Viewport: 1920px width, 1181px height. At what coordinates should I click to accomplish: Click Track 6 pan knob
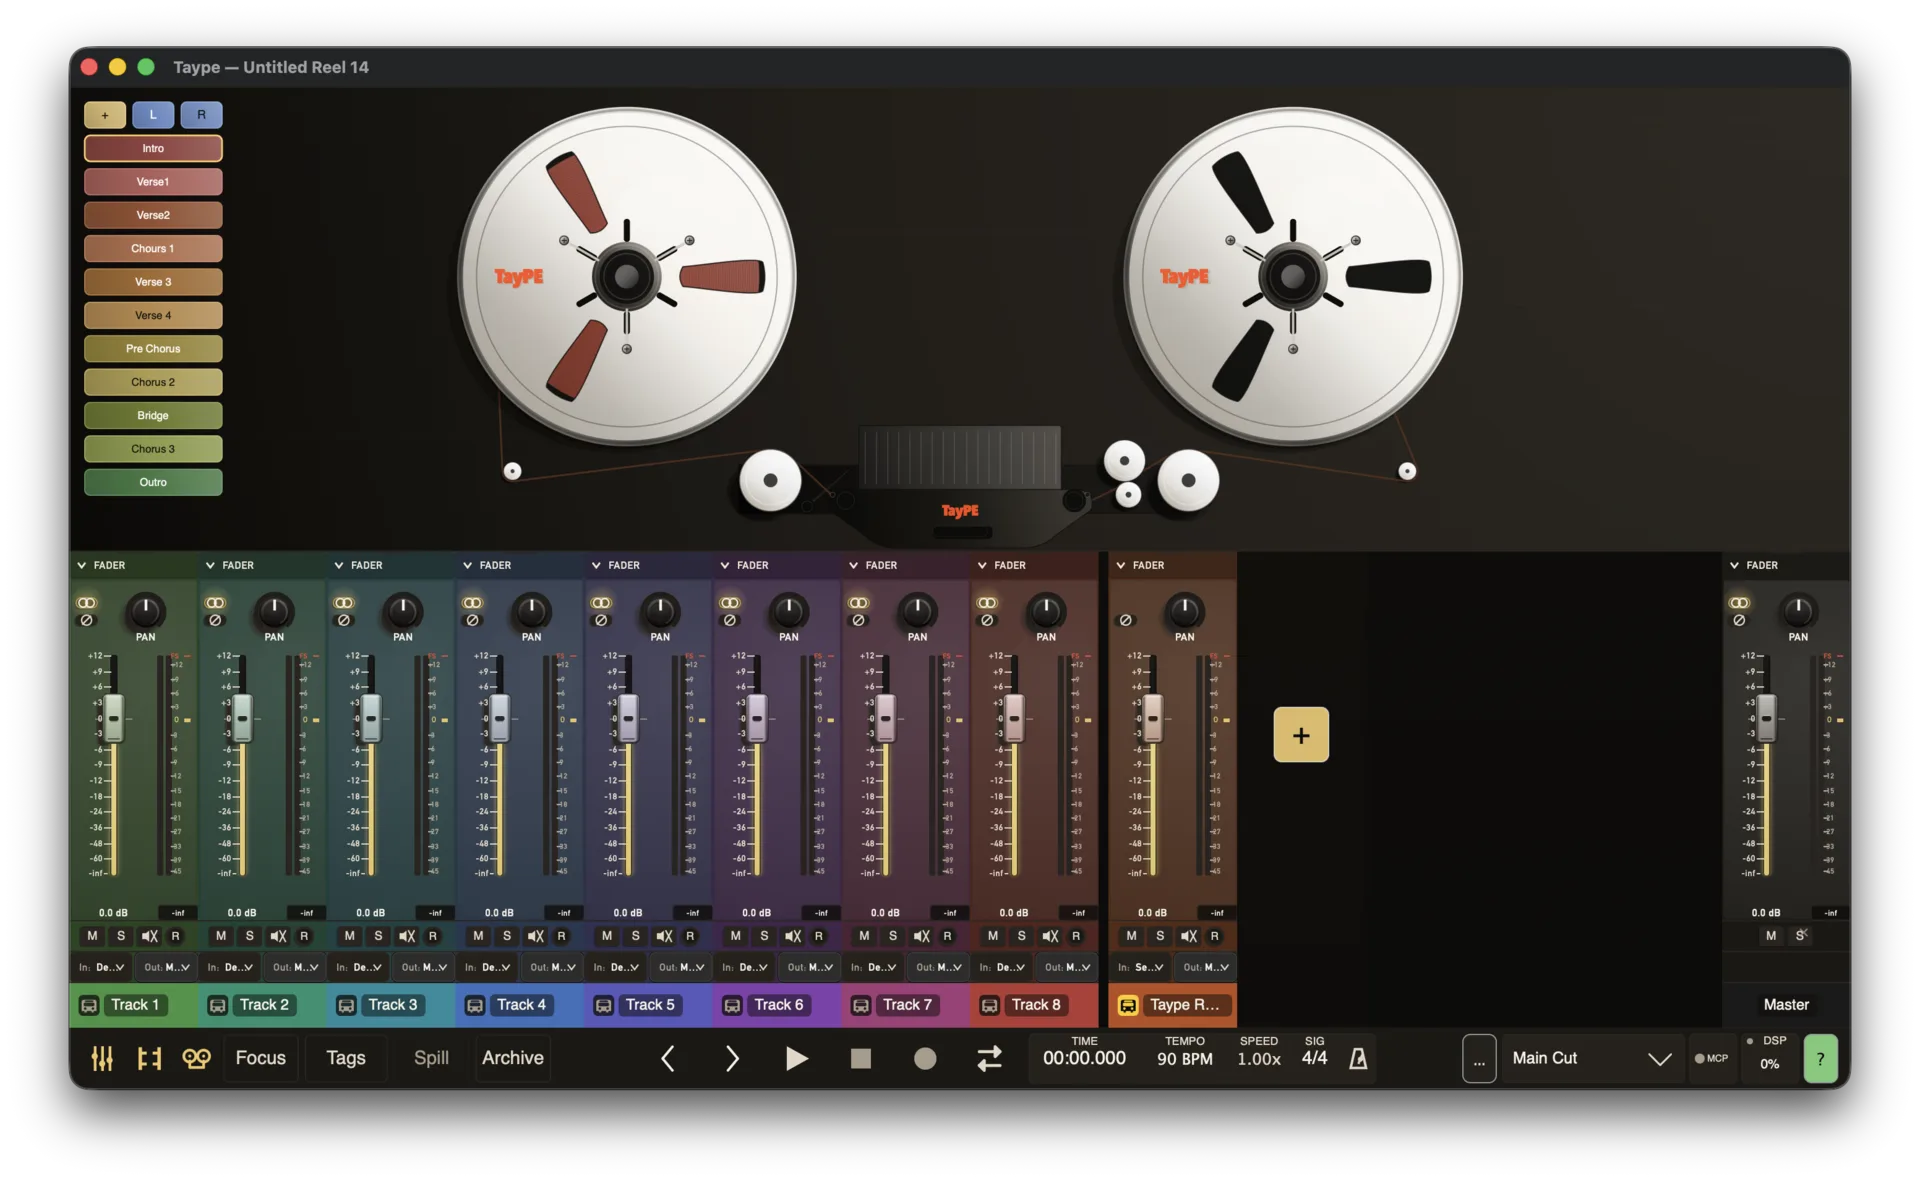point(789,611)
